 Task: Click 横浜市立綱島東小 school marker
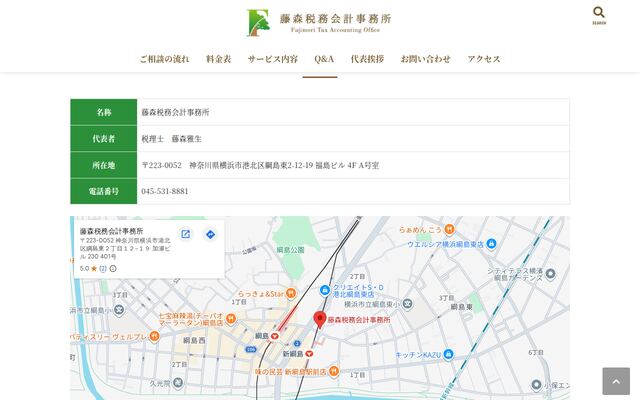pos(407,304)
